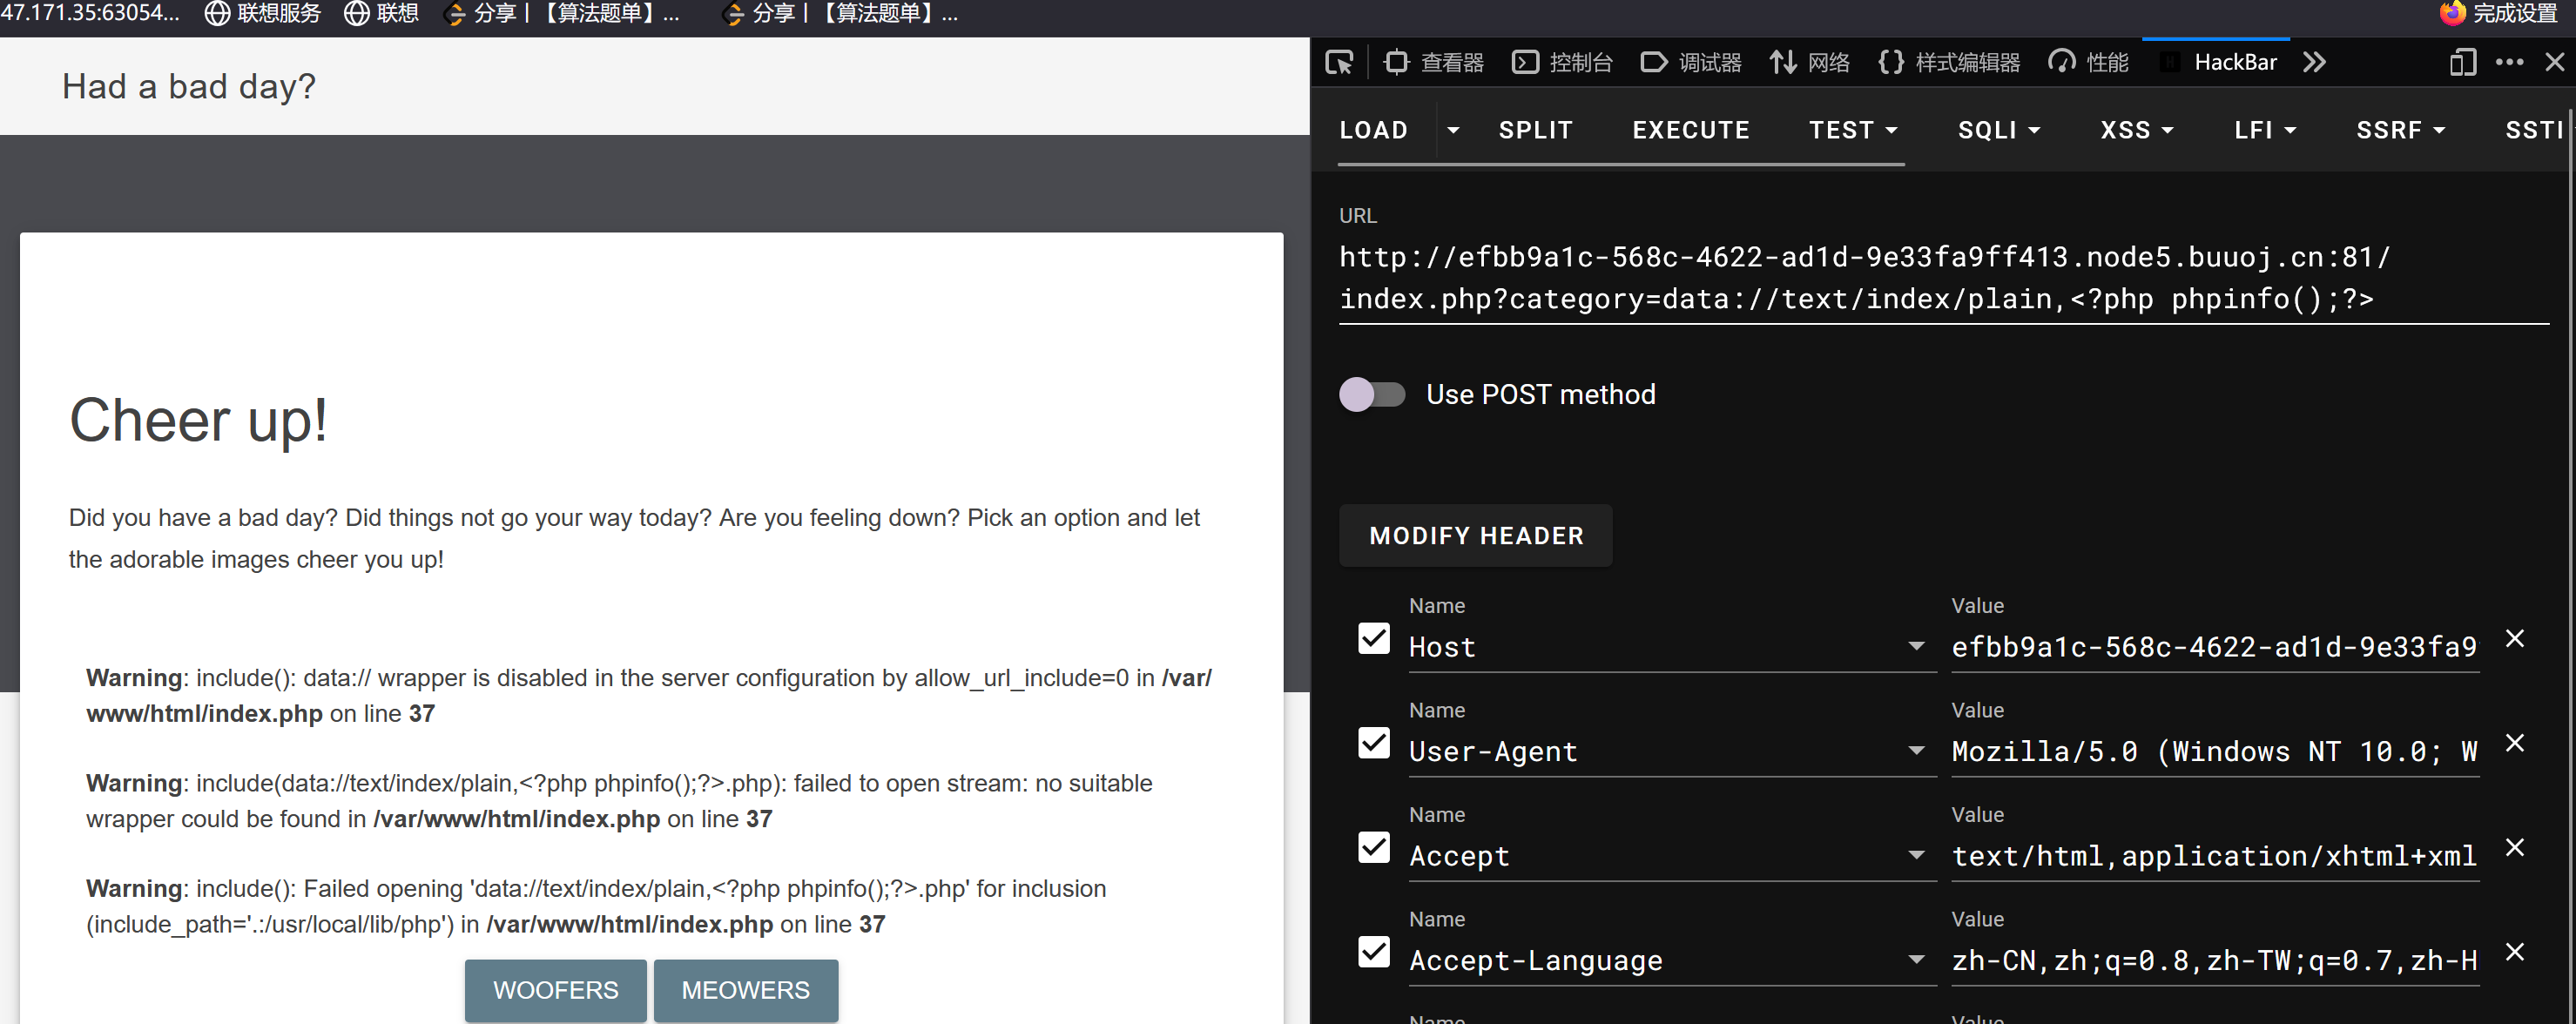Open the SQLI dropdown in HackBar
2576x1024 pixels.
(1998, 130)
